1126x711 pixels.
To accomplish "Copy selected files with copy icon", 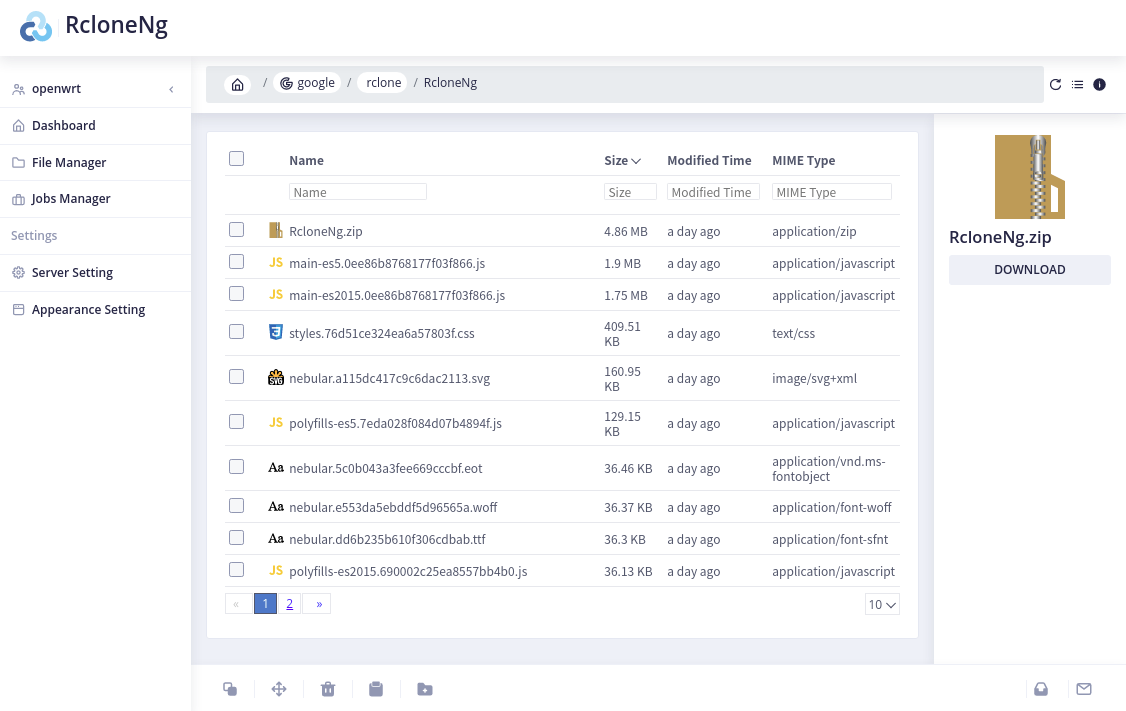I will click(230, 689).
